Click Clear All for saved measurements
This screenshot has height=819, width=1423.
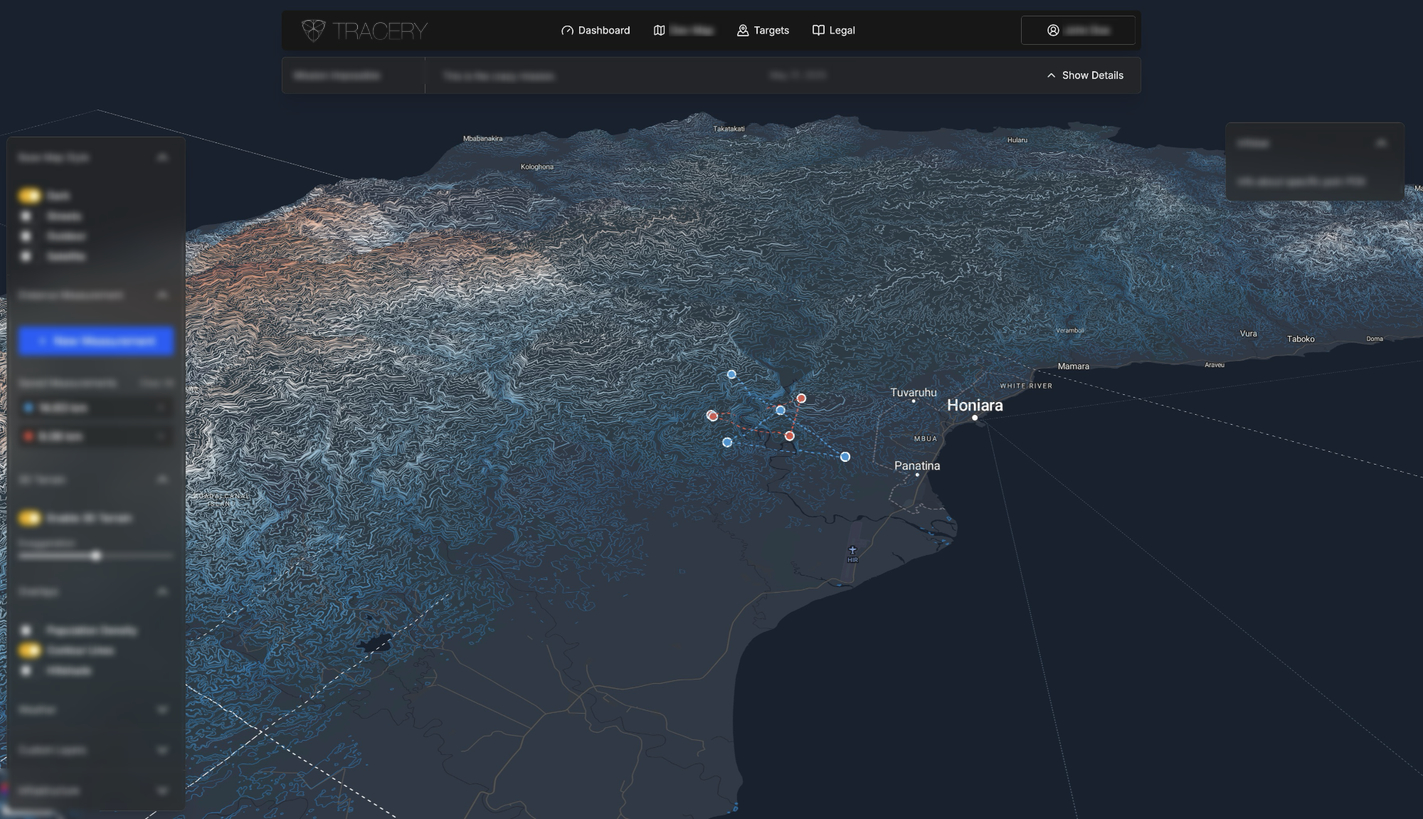pyautogui.click(x=157, y=383)
